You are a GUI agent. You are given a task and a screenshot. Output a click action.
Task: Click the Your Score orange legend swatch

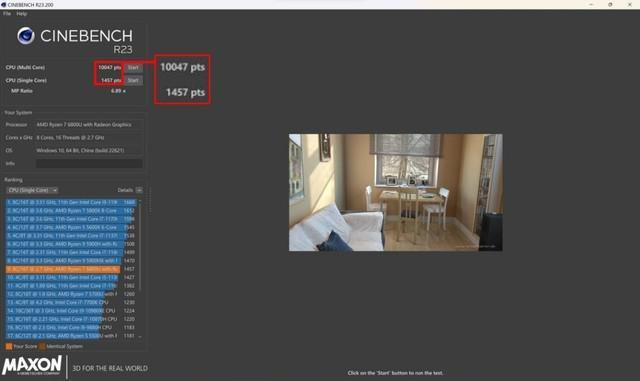click(x=9, y=346)
